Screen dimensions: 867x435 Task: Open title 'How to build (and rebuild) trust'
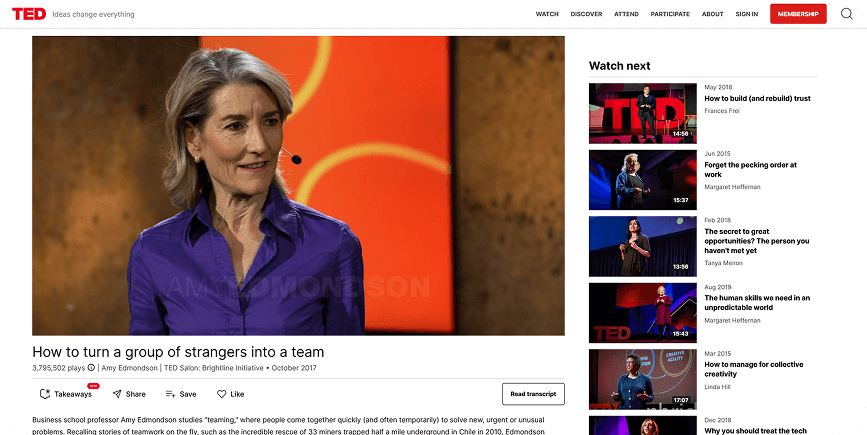click(x=757, y=98)
